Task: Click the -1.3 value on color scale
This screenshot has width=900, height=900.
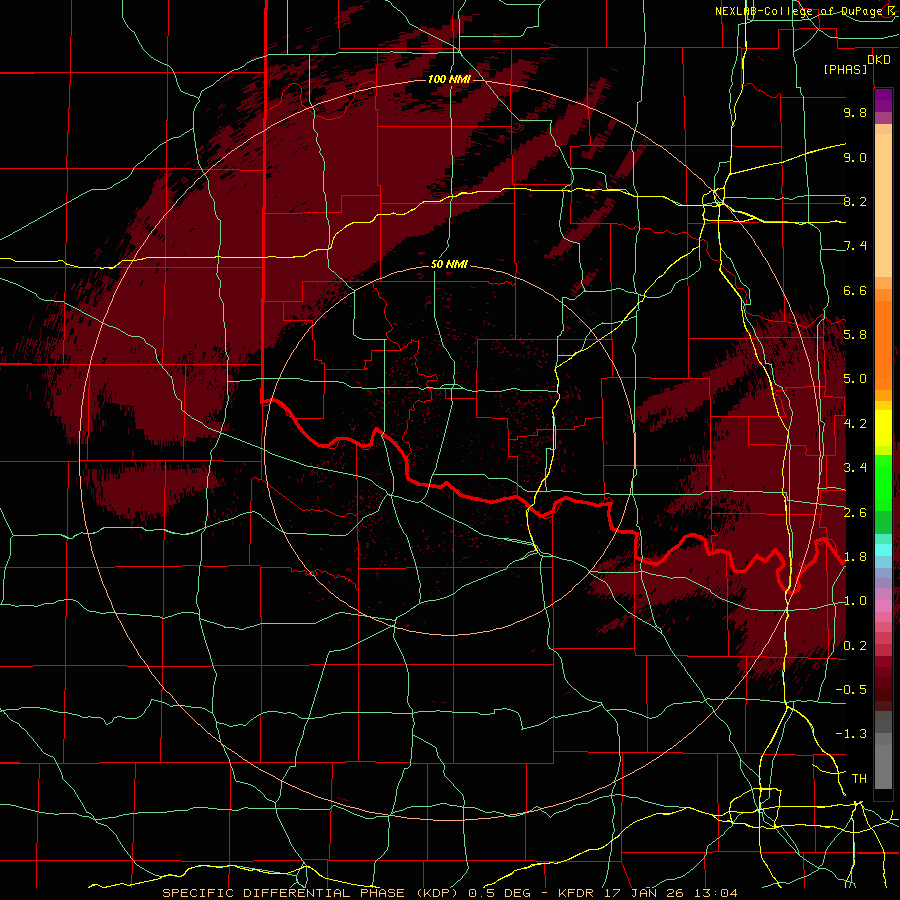Action: pyautogui.click(x=851, y=734)
